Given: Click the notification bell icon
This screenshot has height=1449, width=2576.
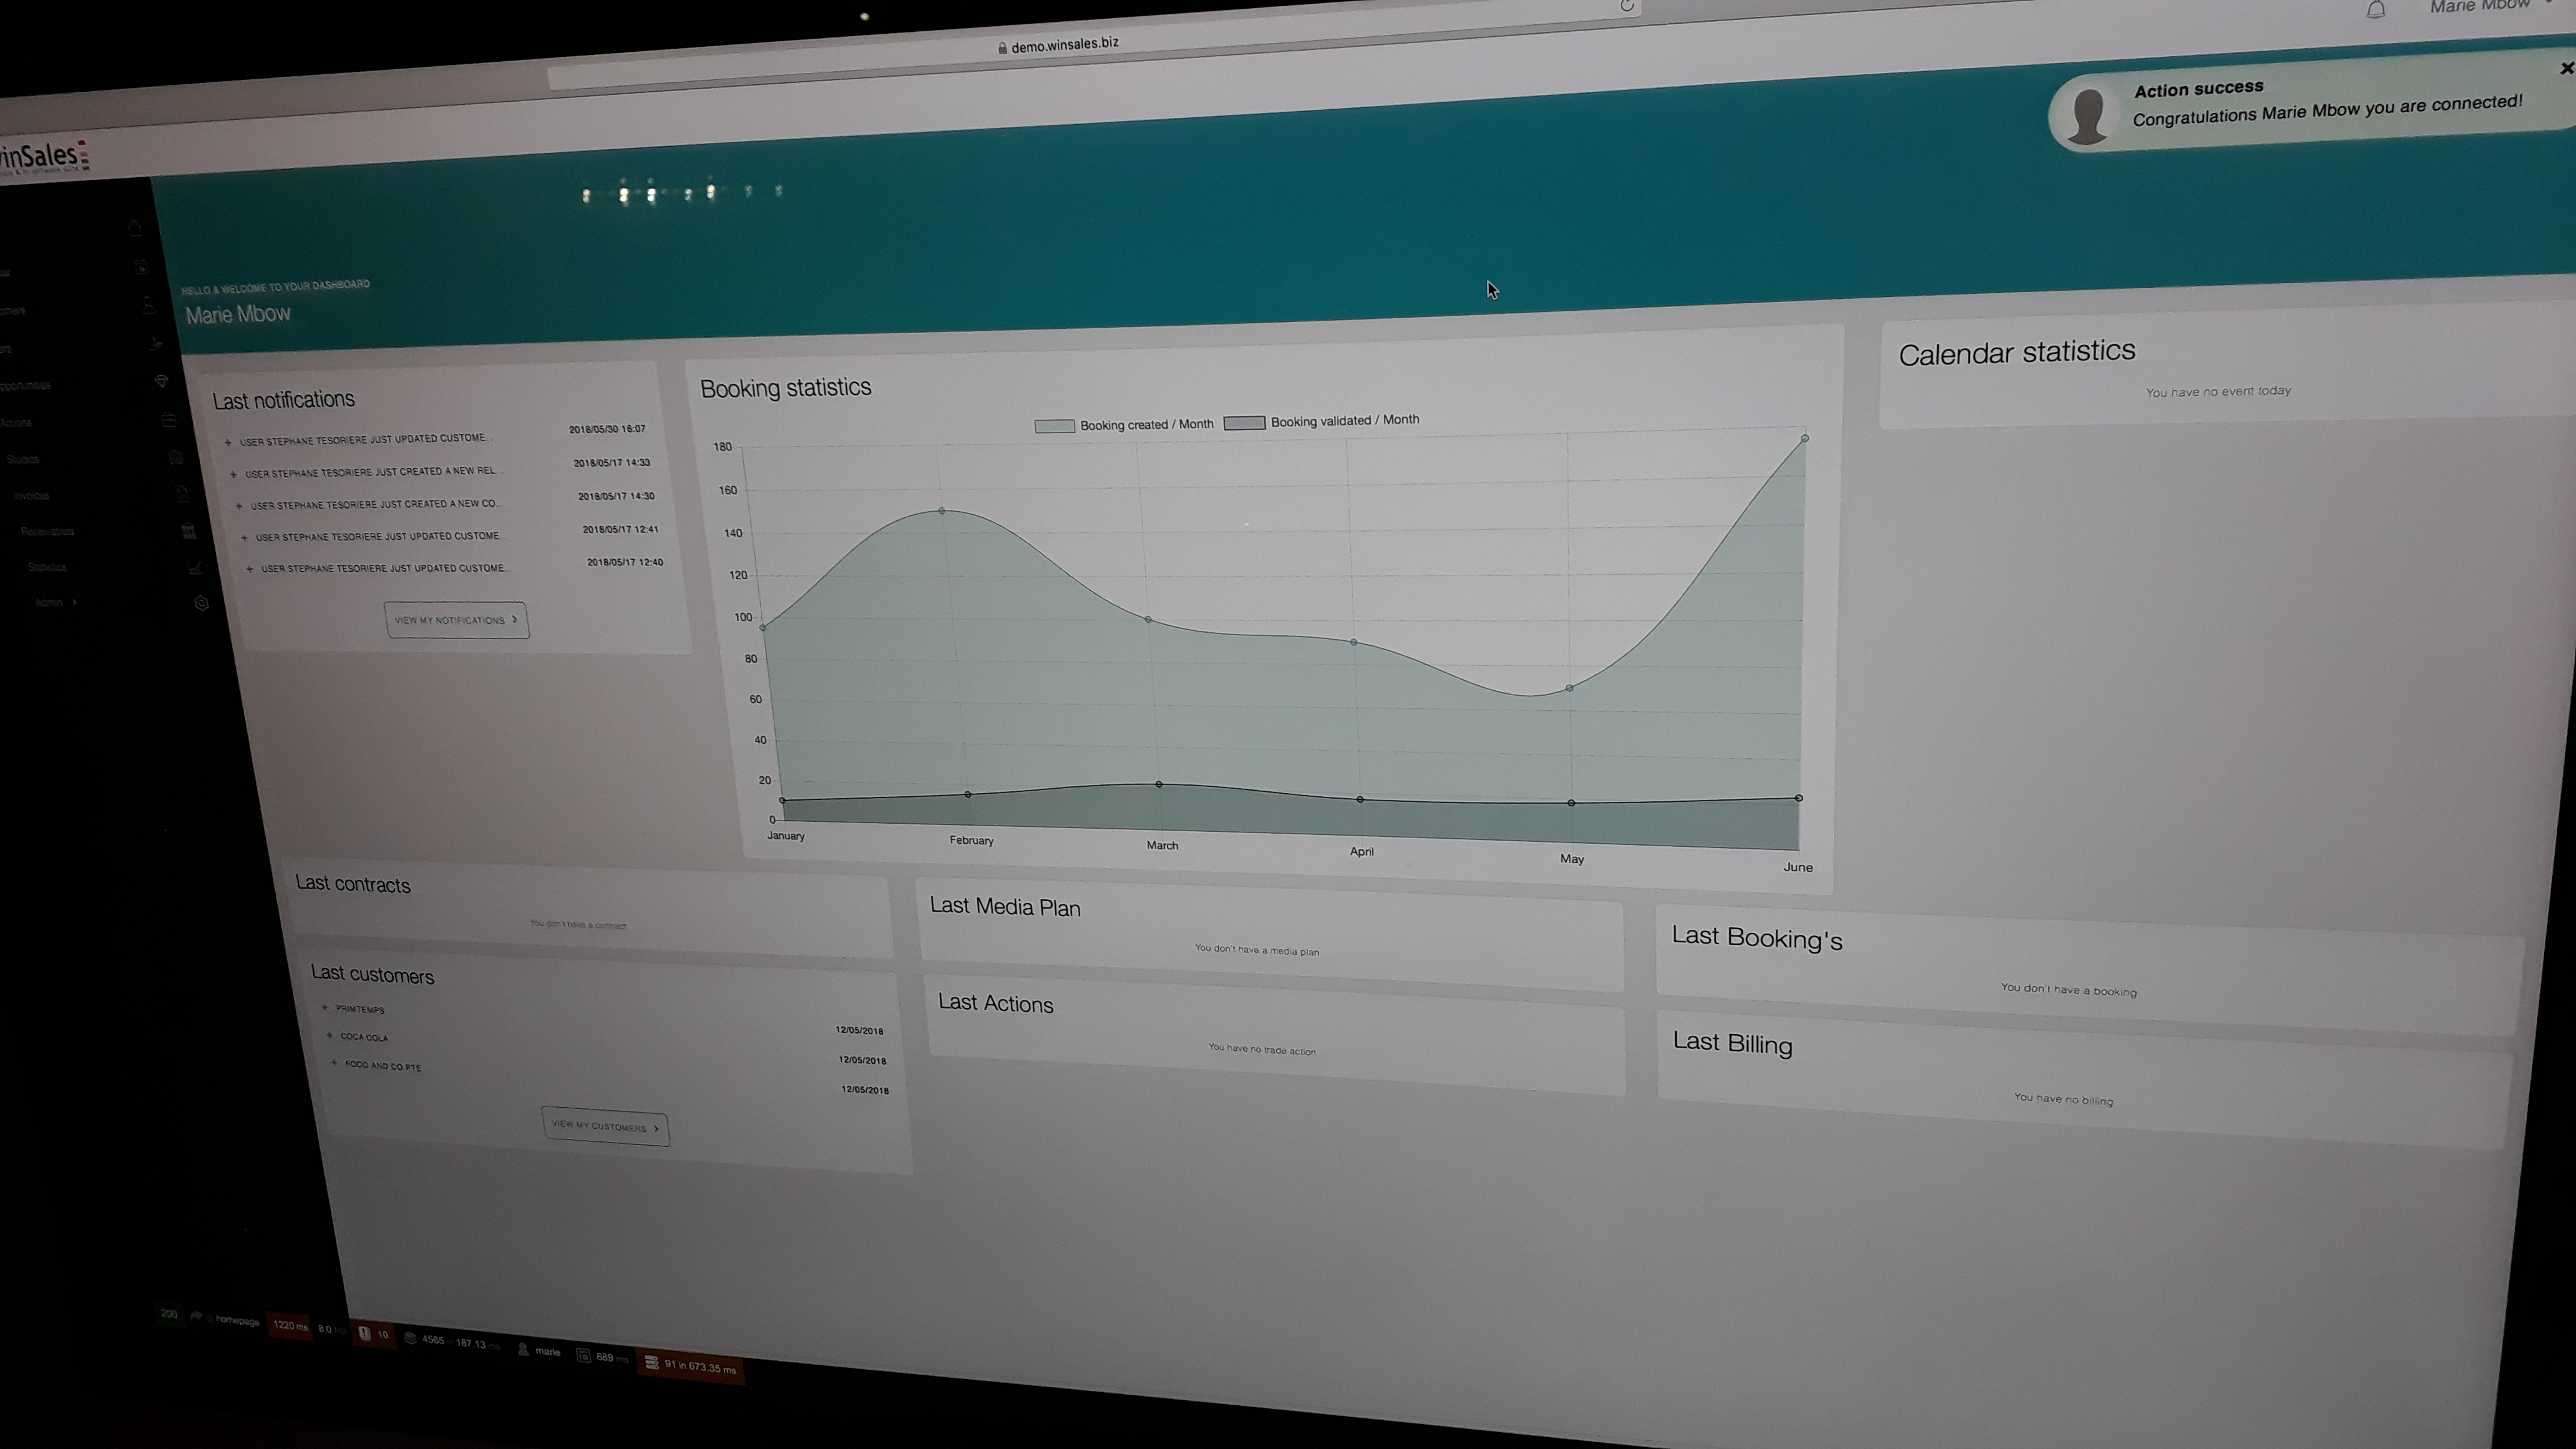Looking at the screenshot, I should pos(2375,11).
